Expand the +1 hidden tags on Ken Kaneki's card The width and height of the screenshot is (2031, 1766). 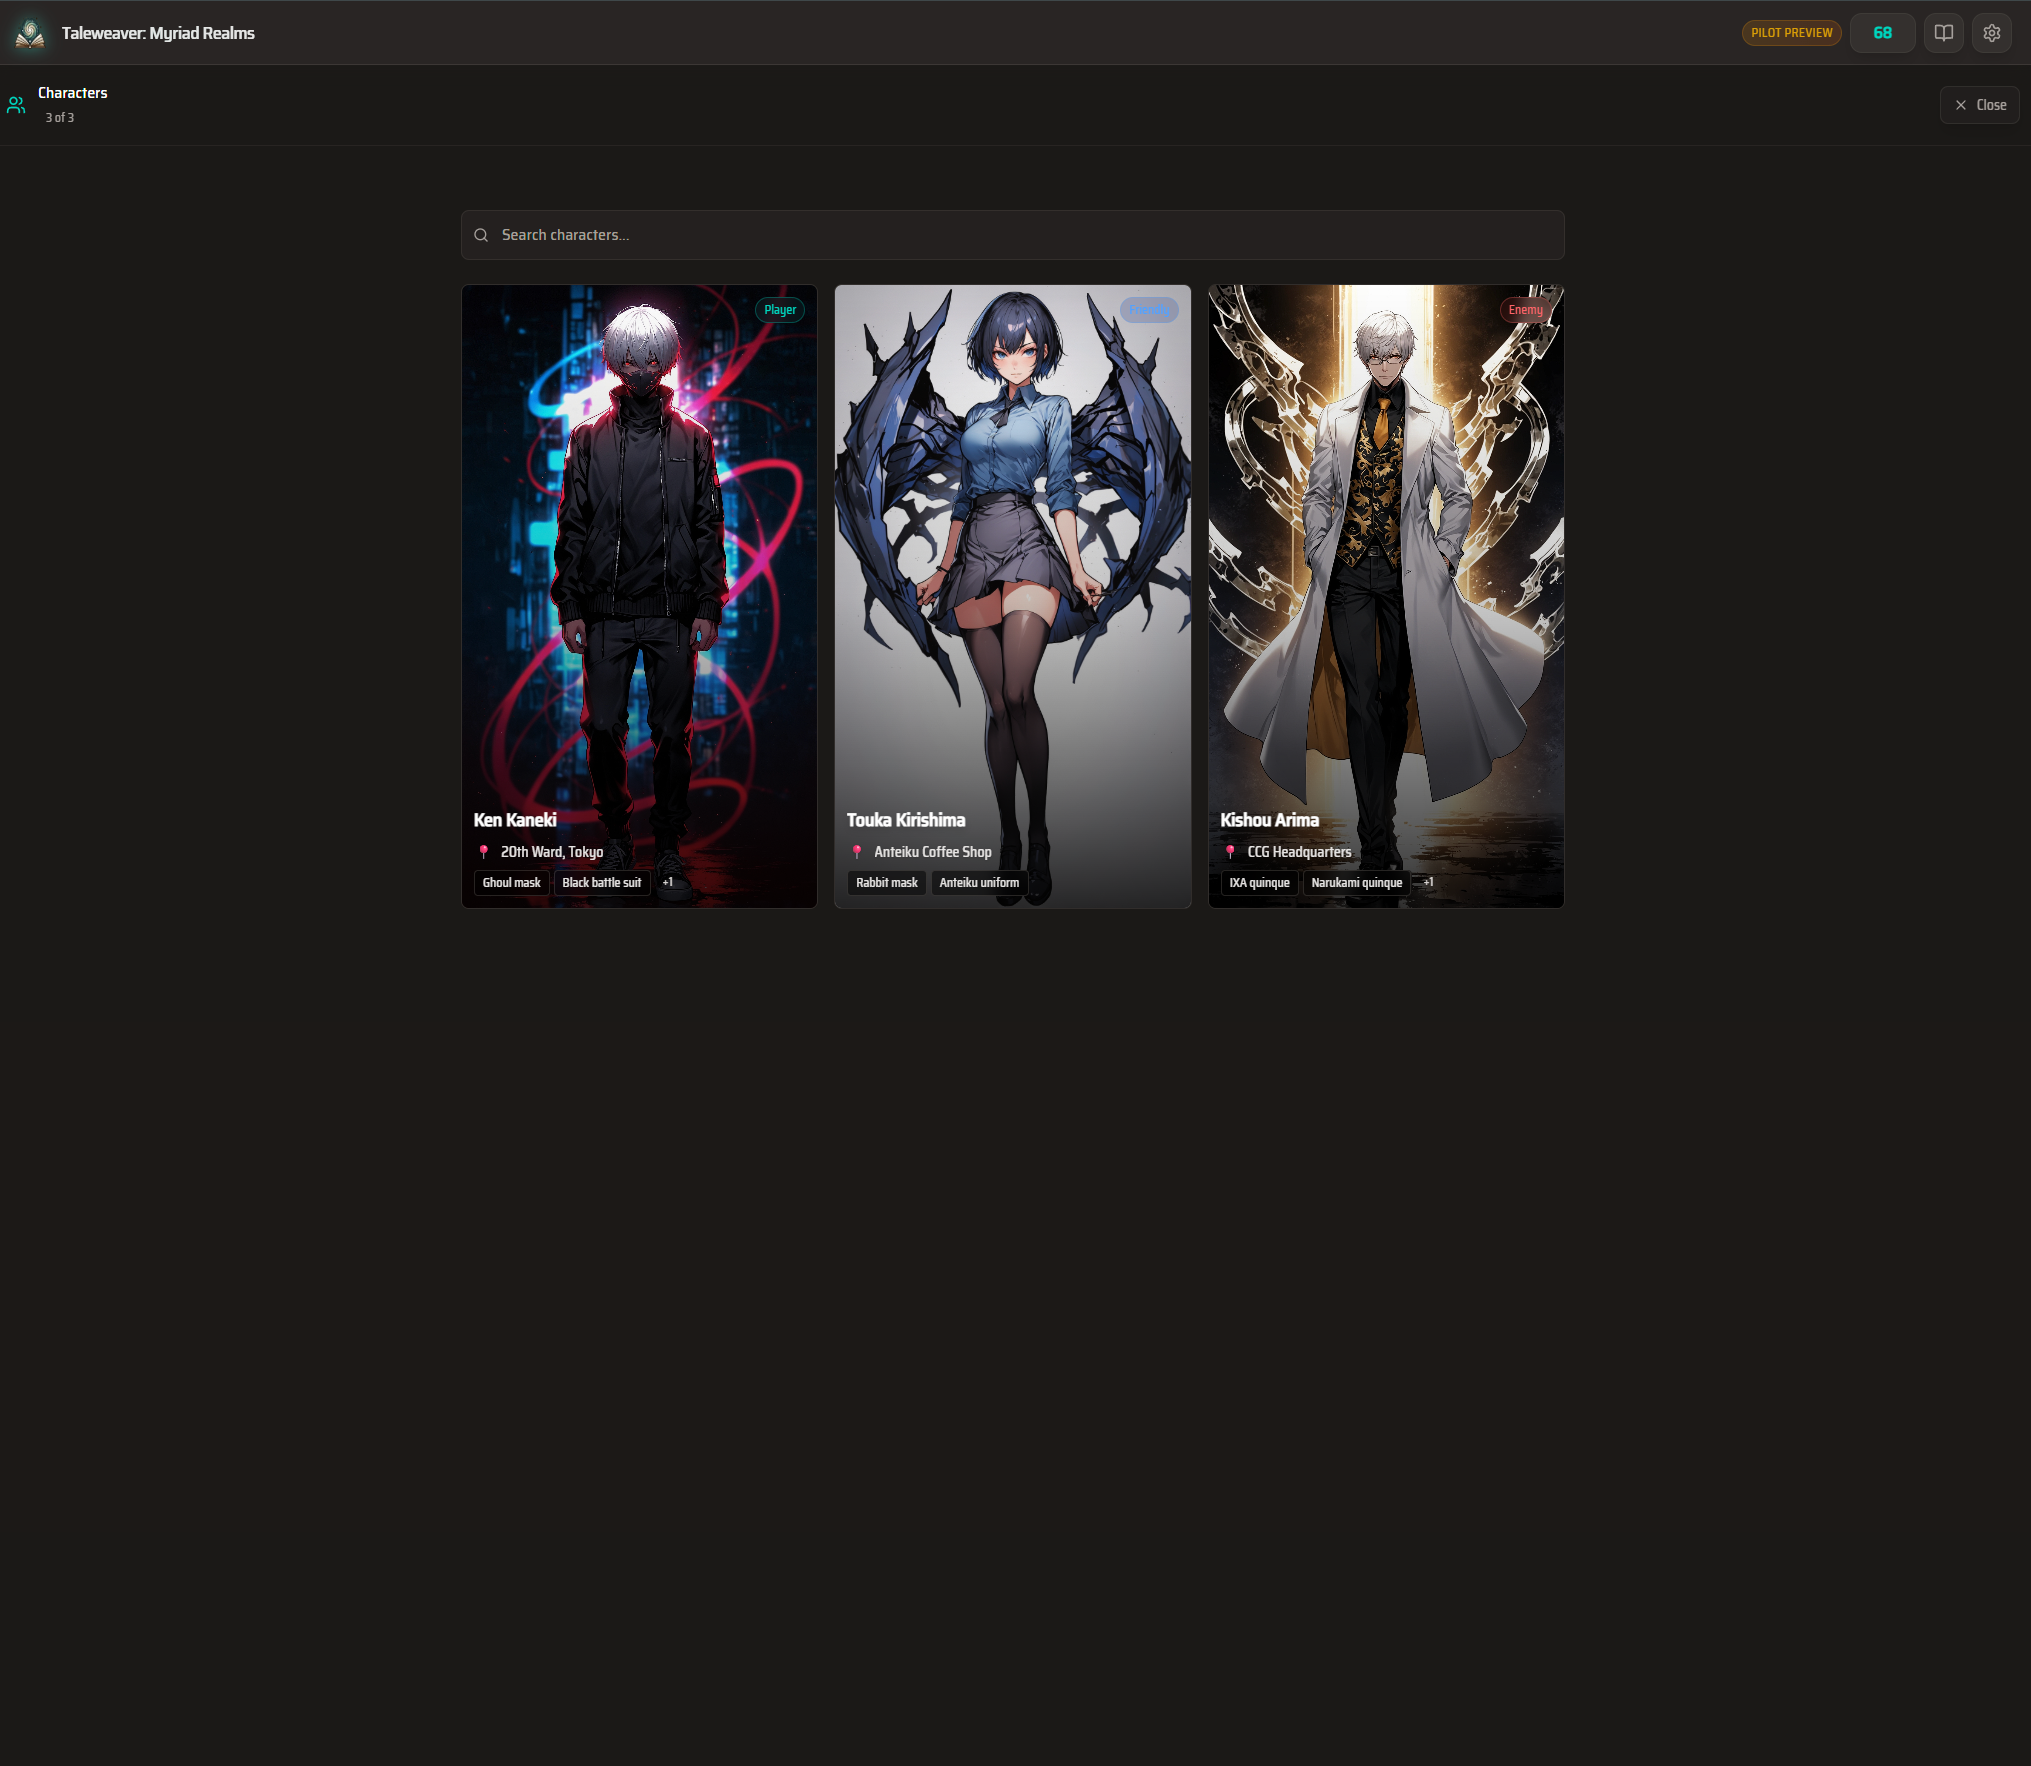668,882
